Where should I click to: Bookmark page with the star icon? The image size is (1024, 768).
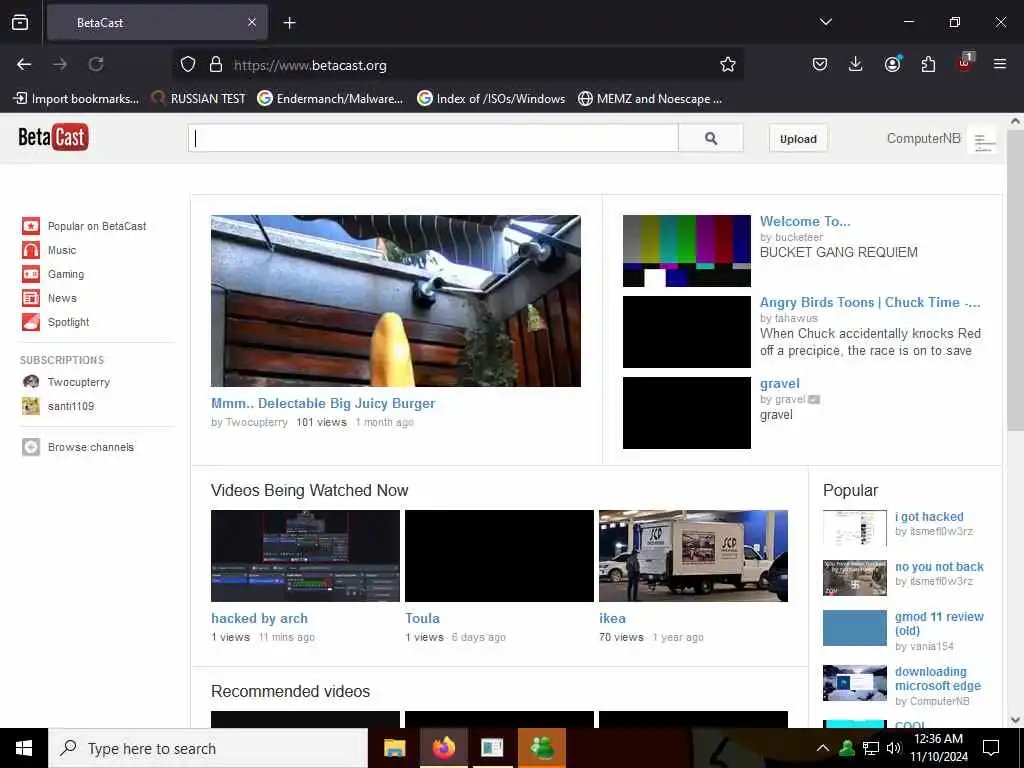(x=728, y=64)
